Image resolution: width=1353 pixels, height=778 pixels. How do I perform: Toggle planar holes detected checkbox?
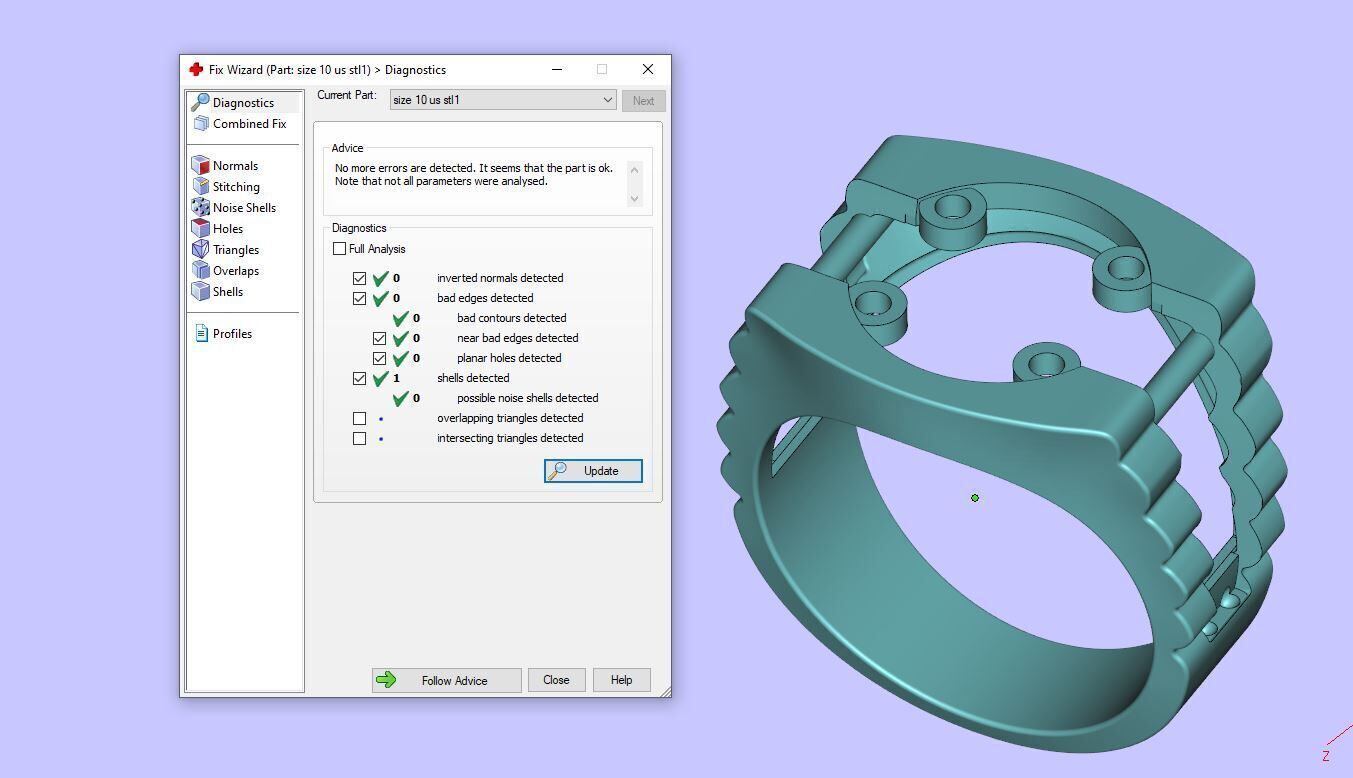pos(379,358)
